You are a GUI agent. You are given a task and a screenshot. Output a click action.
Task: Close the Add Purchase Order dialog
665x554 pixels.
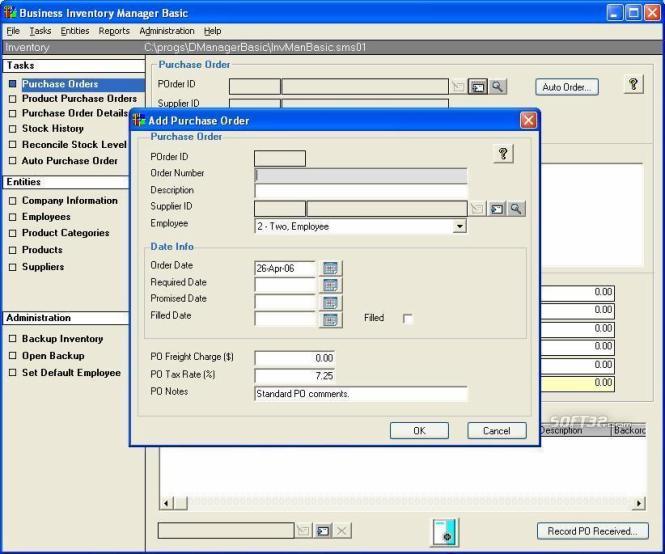(x=528, y=120)
